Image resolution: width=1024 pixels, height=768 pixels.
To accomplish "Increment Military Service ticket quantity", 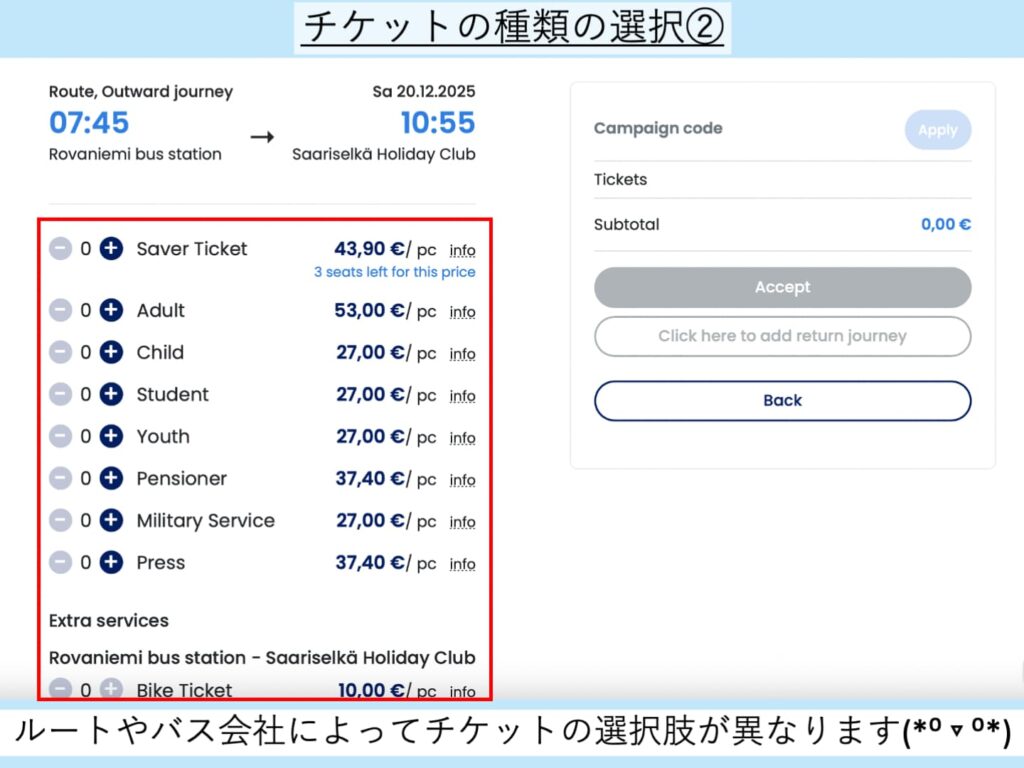I will [111, 521].
